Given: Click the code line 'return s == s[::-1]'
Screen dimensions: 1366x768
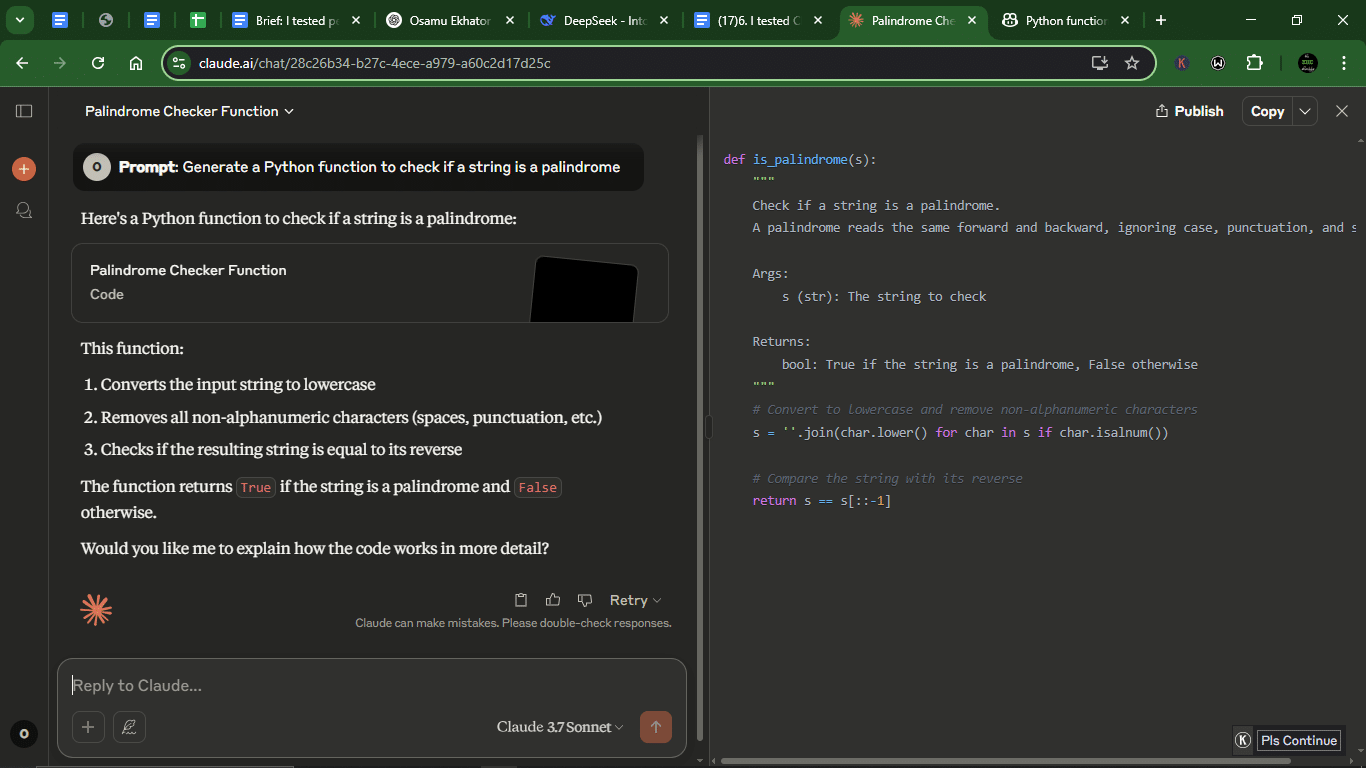Looking at the screenshot, I should [x=821, y=500].
